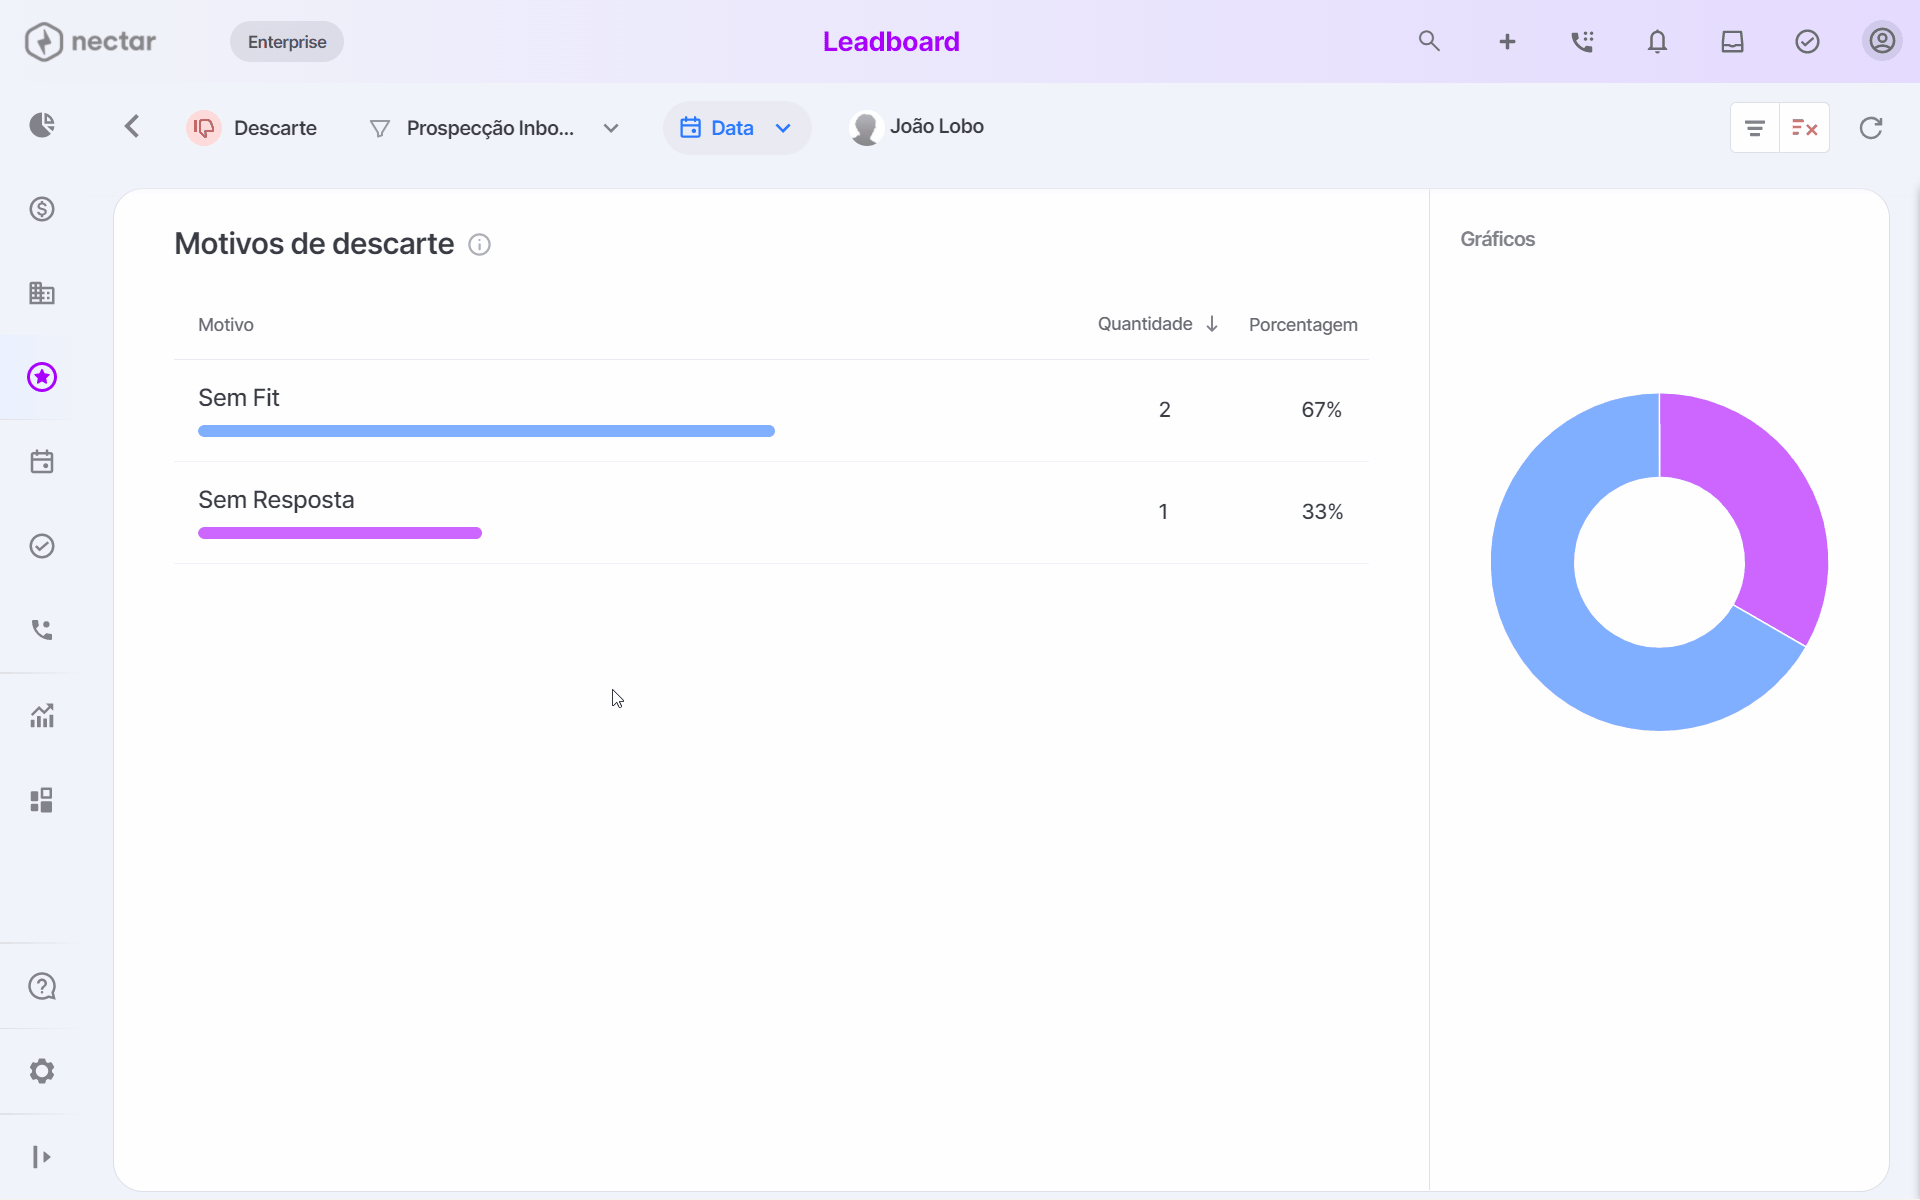The width and height of the screenshot is (1920, 1200).
Task: Expand the sidebar with the arrow icon
Action: point(42,1157)
